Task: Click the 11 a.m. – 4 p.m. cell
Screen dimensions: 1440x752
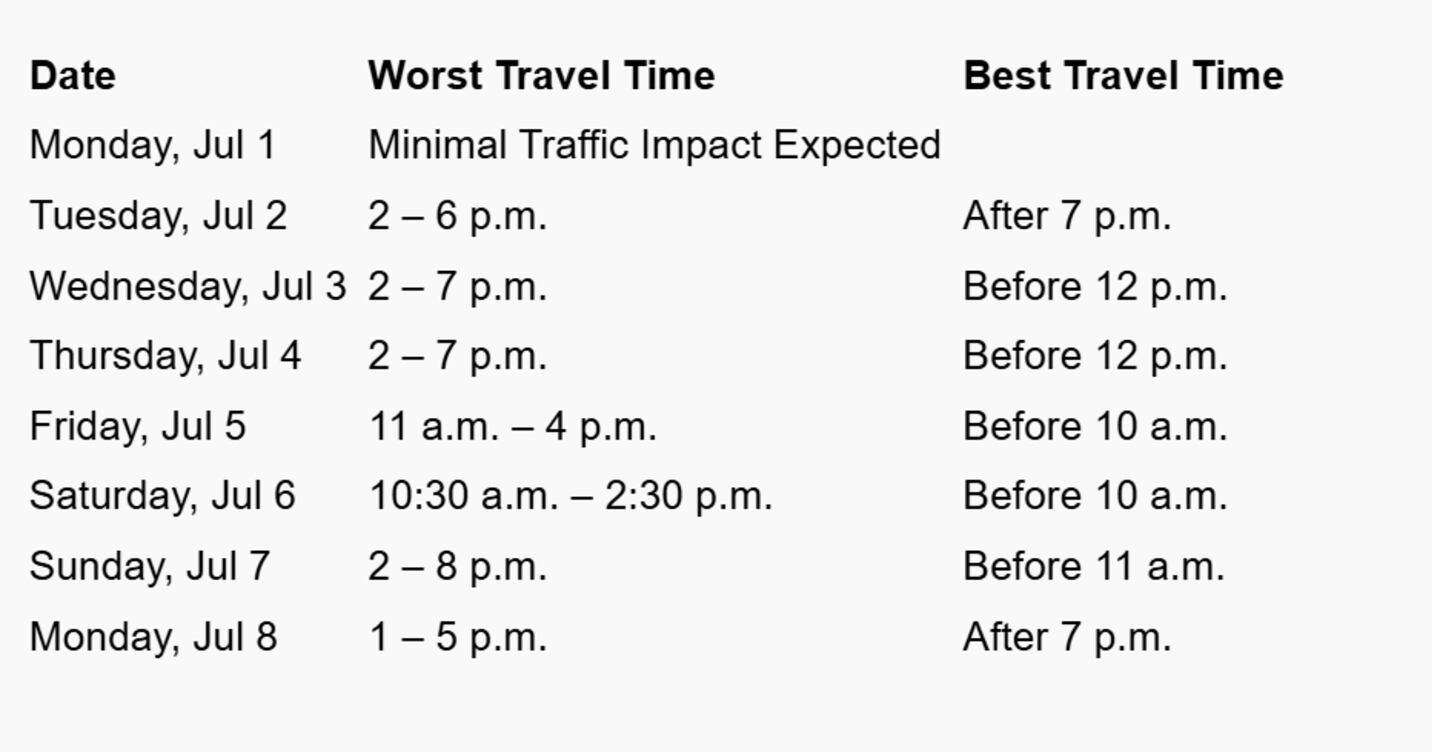Action: (512, 426)
